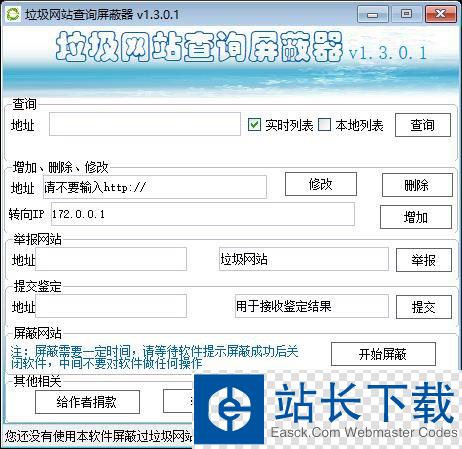
Task: Click the 增加 add button
Action: pos(416,217)
